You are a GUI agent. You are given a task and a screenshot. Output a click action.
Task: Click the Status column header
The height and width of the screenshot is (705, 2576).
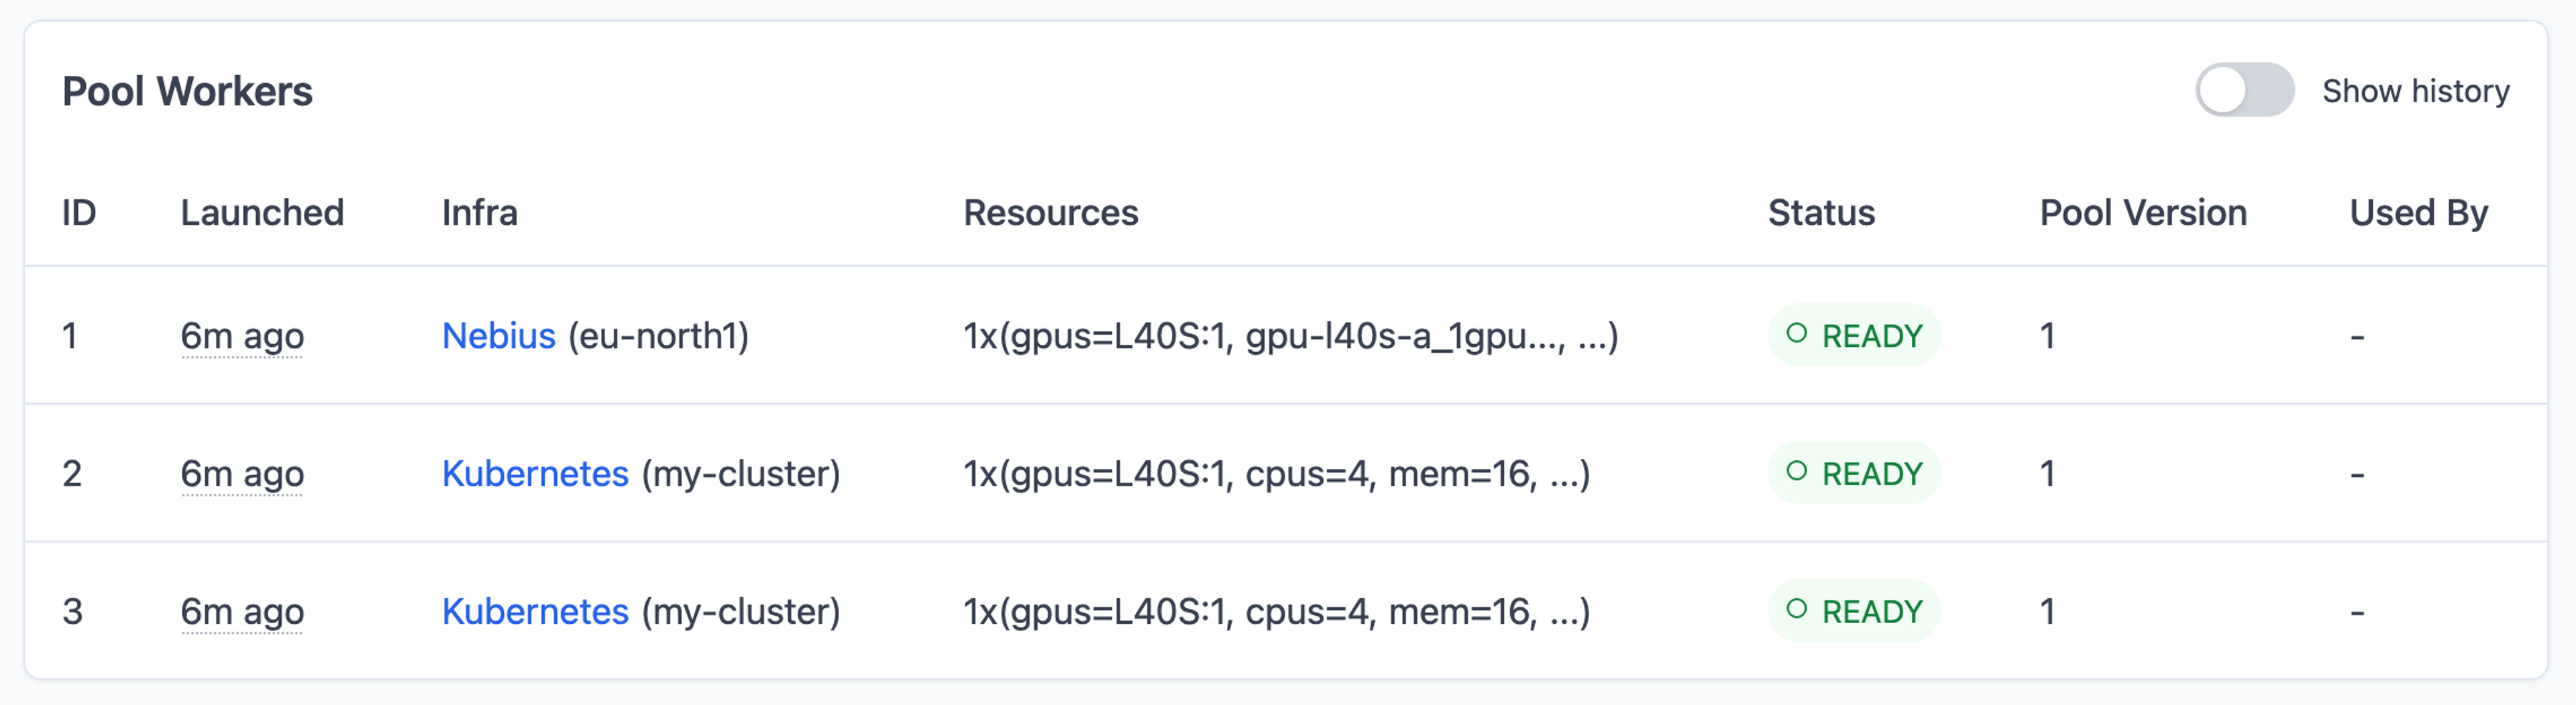click(x=1821, y=212)
